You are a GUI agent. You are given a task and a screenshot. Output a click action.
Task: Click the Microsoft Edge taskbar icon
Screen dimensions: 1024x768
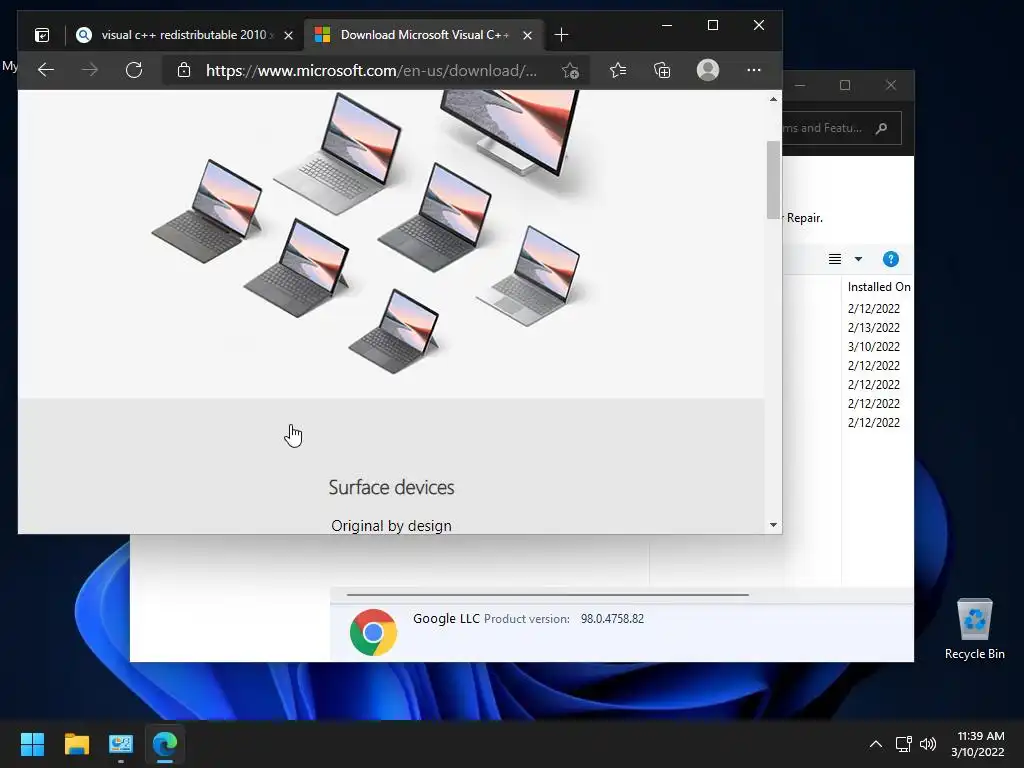point(165,744)
